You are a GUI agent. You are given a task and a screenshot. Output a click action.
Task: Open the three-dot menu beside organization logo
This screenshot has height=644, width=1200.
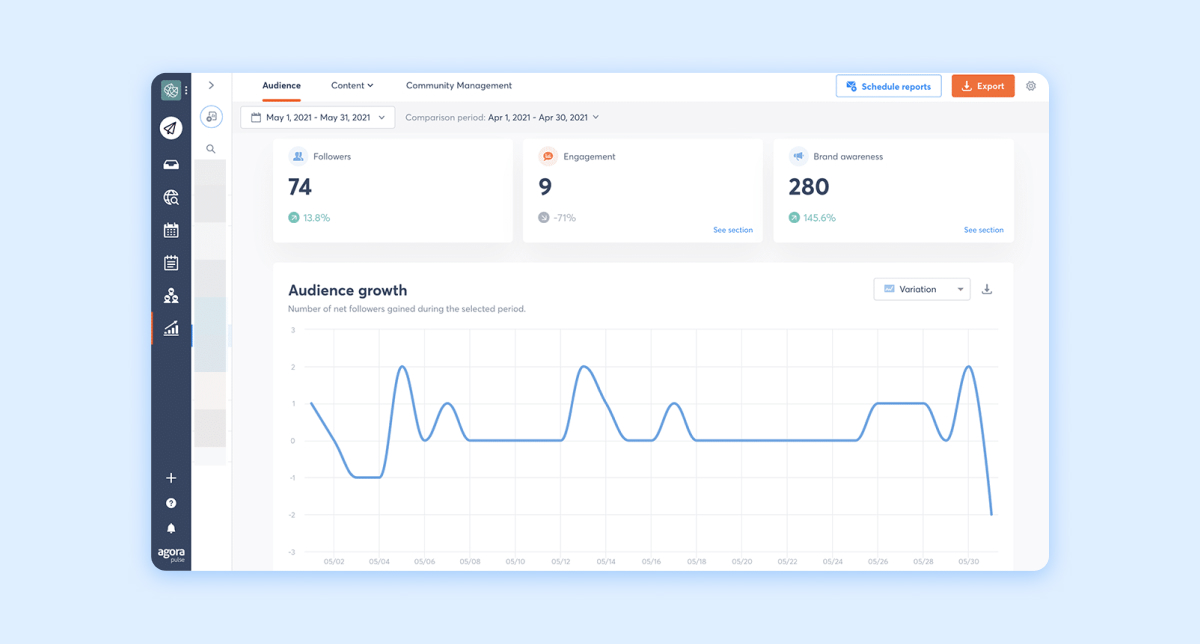click(186, 91)
